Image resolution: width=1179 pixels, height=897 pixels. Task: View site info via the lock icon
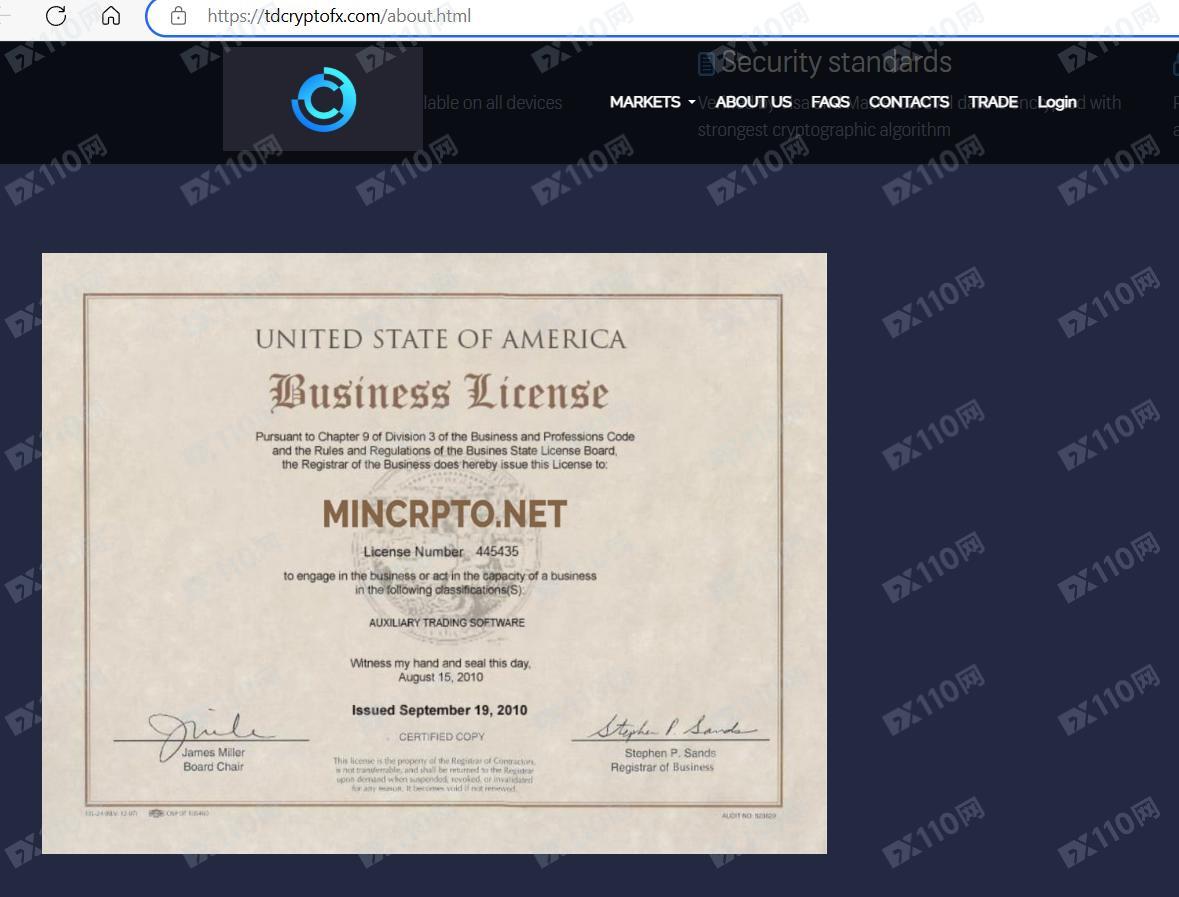pyautogui.click(x=178, y=16)
